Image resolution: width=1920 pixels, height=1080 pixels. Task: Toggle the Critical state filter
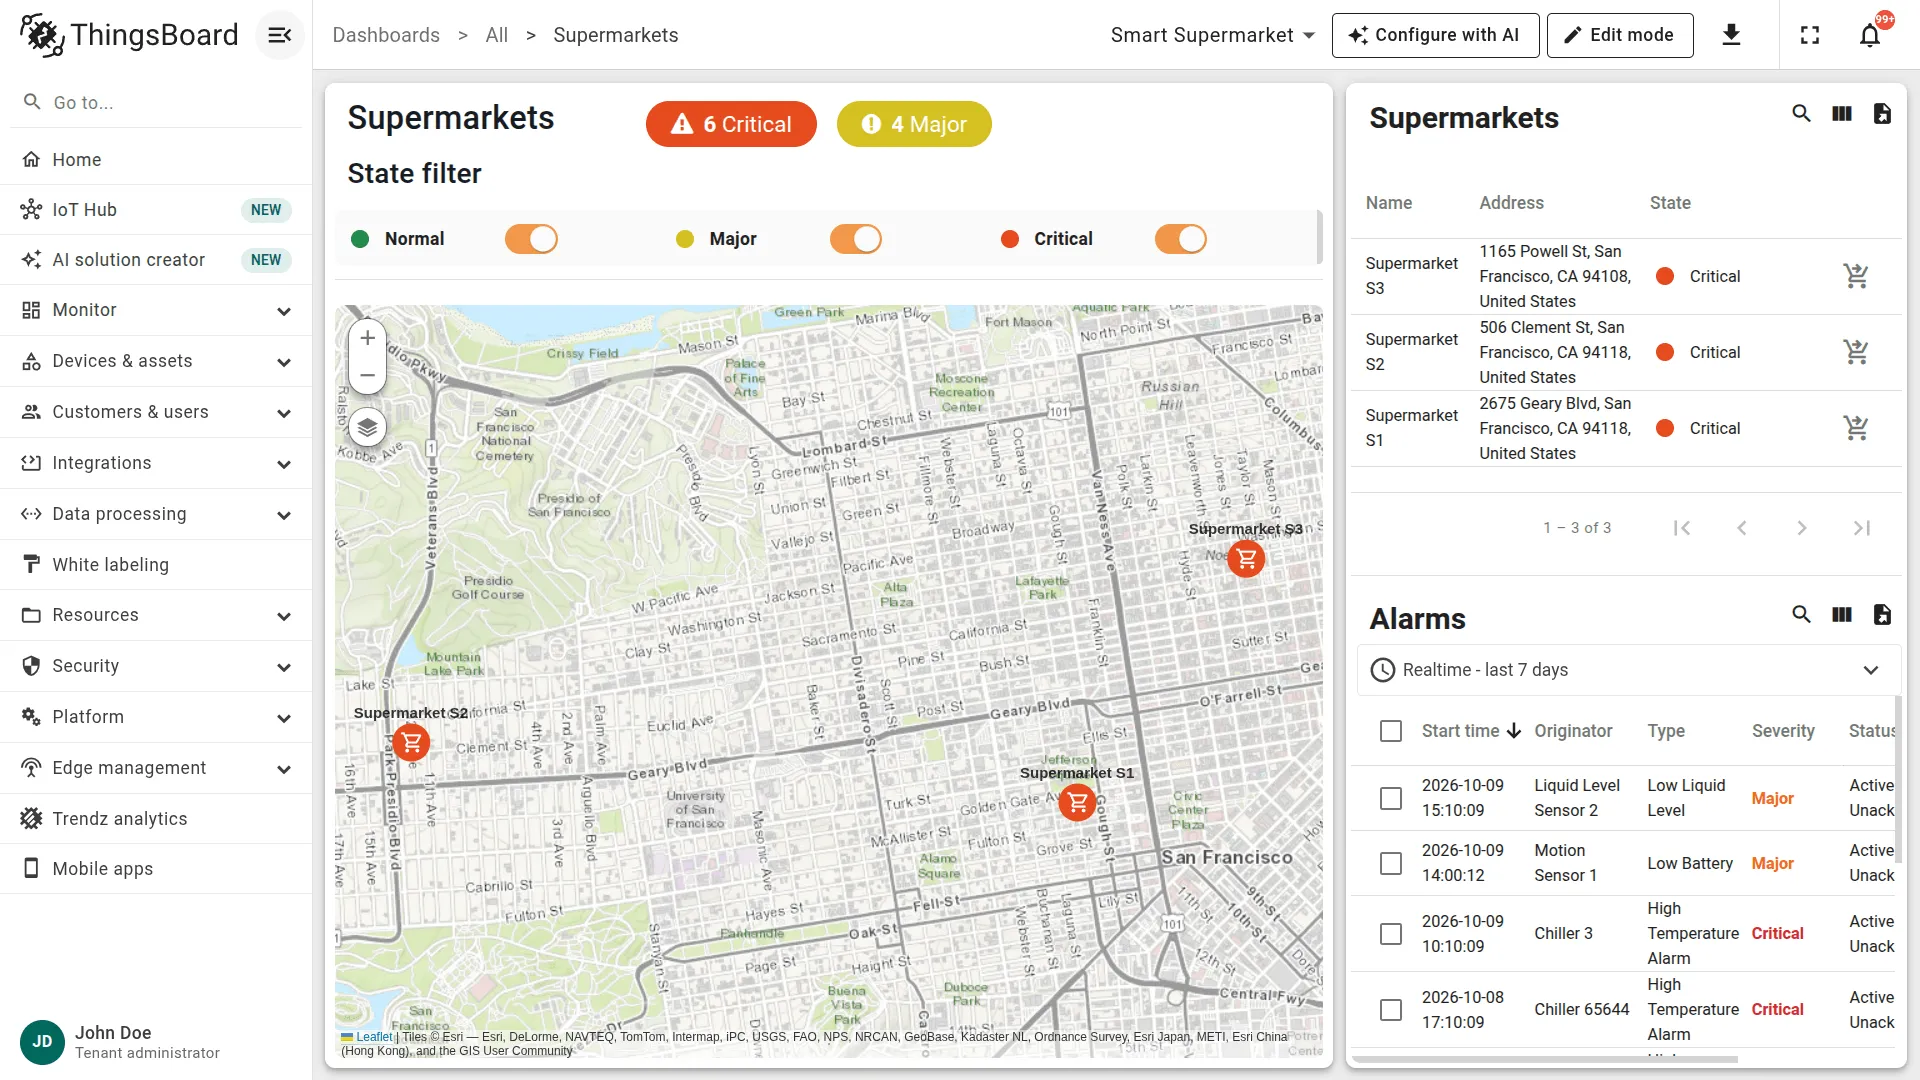click(1181, 239)
